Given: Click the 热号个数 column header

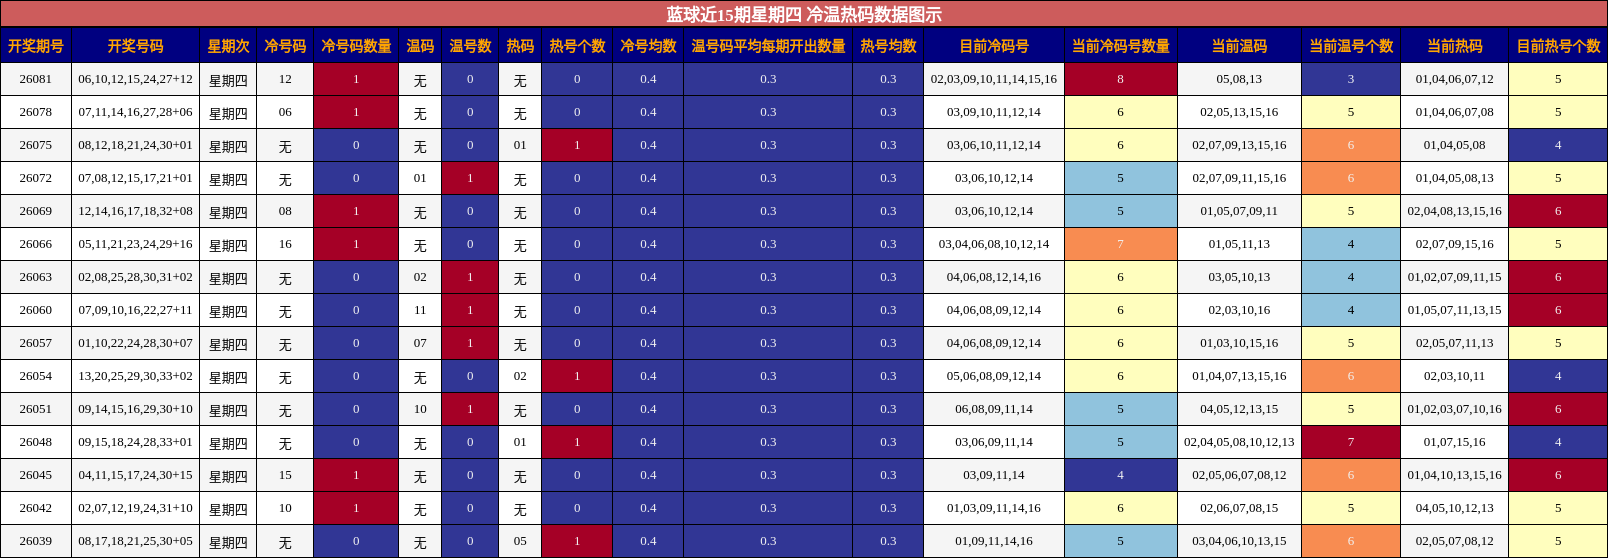Looking at the screenshot, I should click(x=577, y=46).
